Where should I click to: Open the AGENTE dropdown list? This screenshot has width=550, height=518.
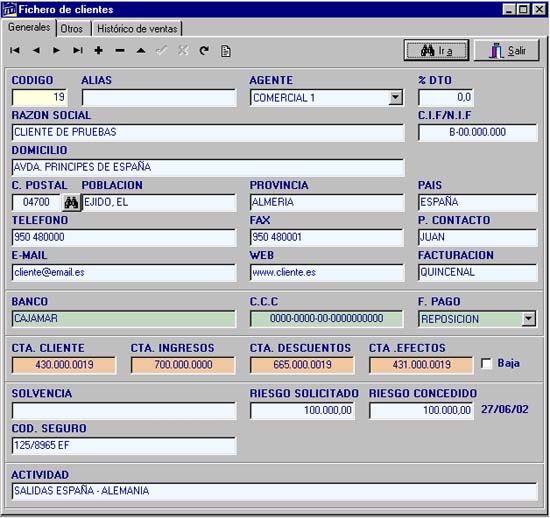click(396, 97)
